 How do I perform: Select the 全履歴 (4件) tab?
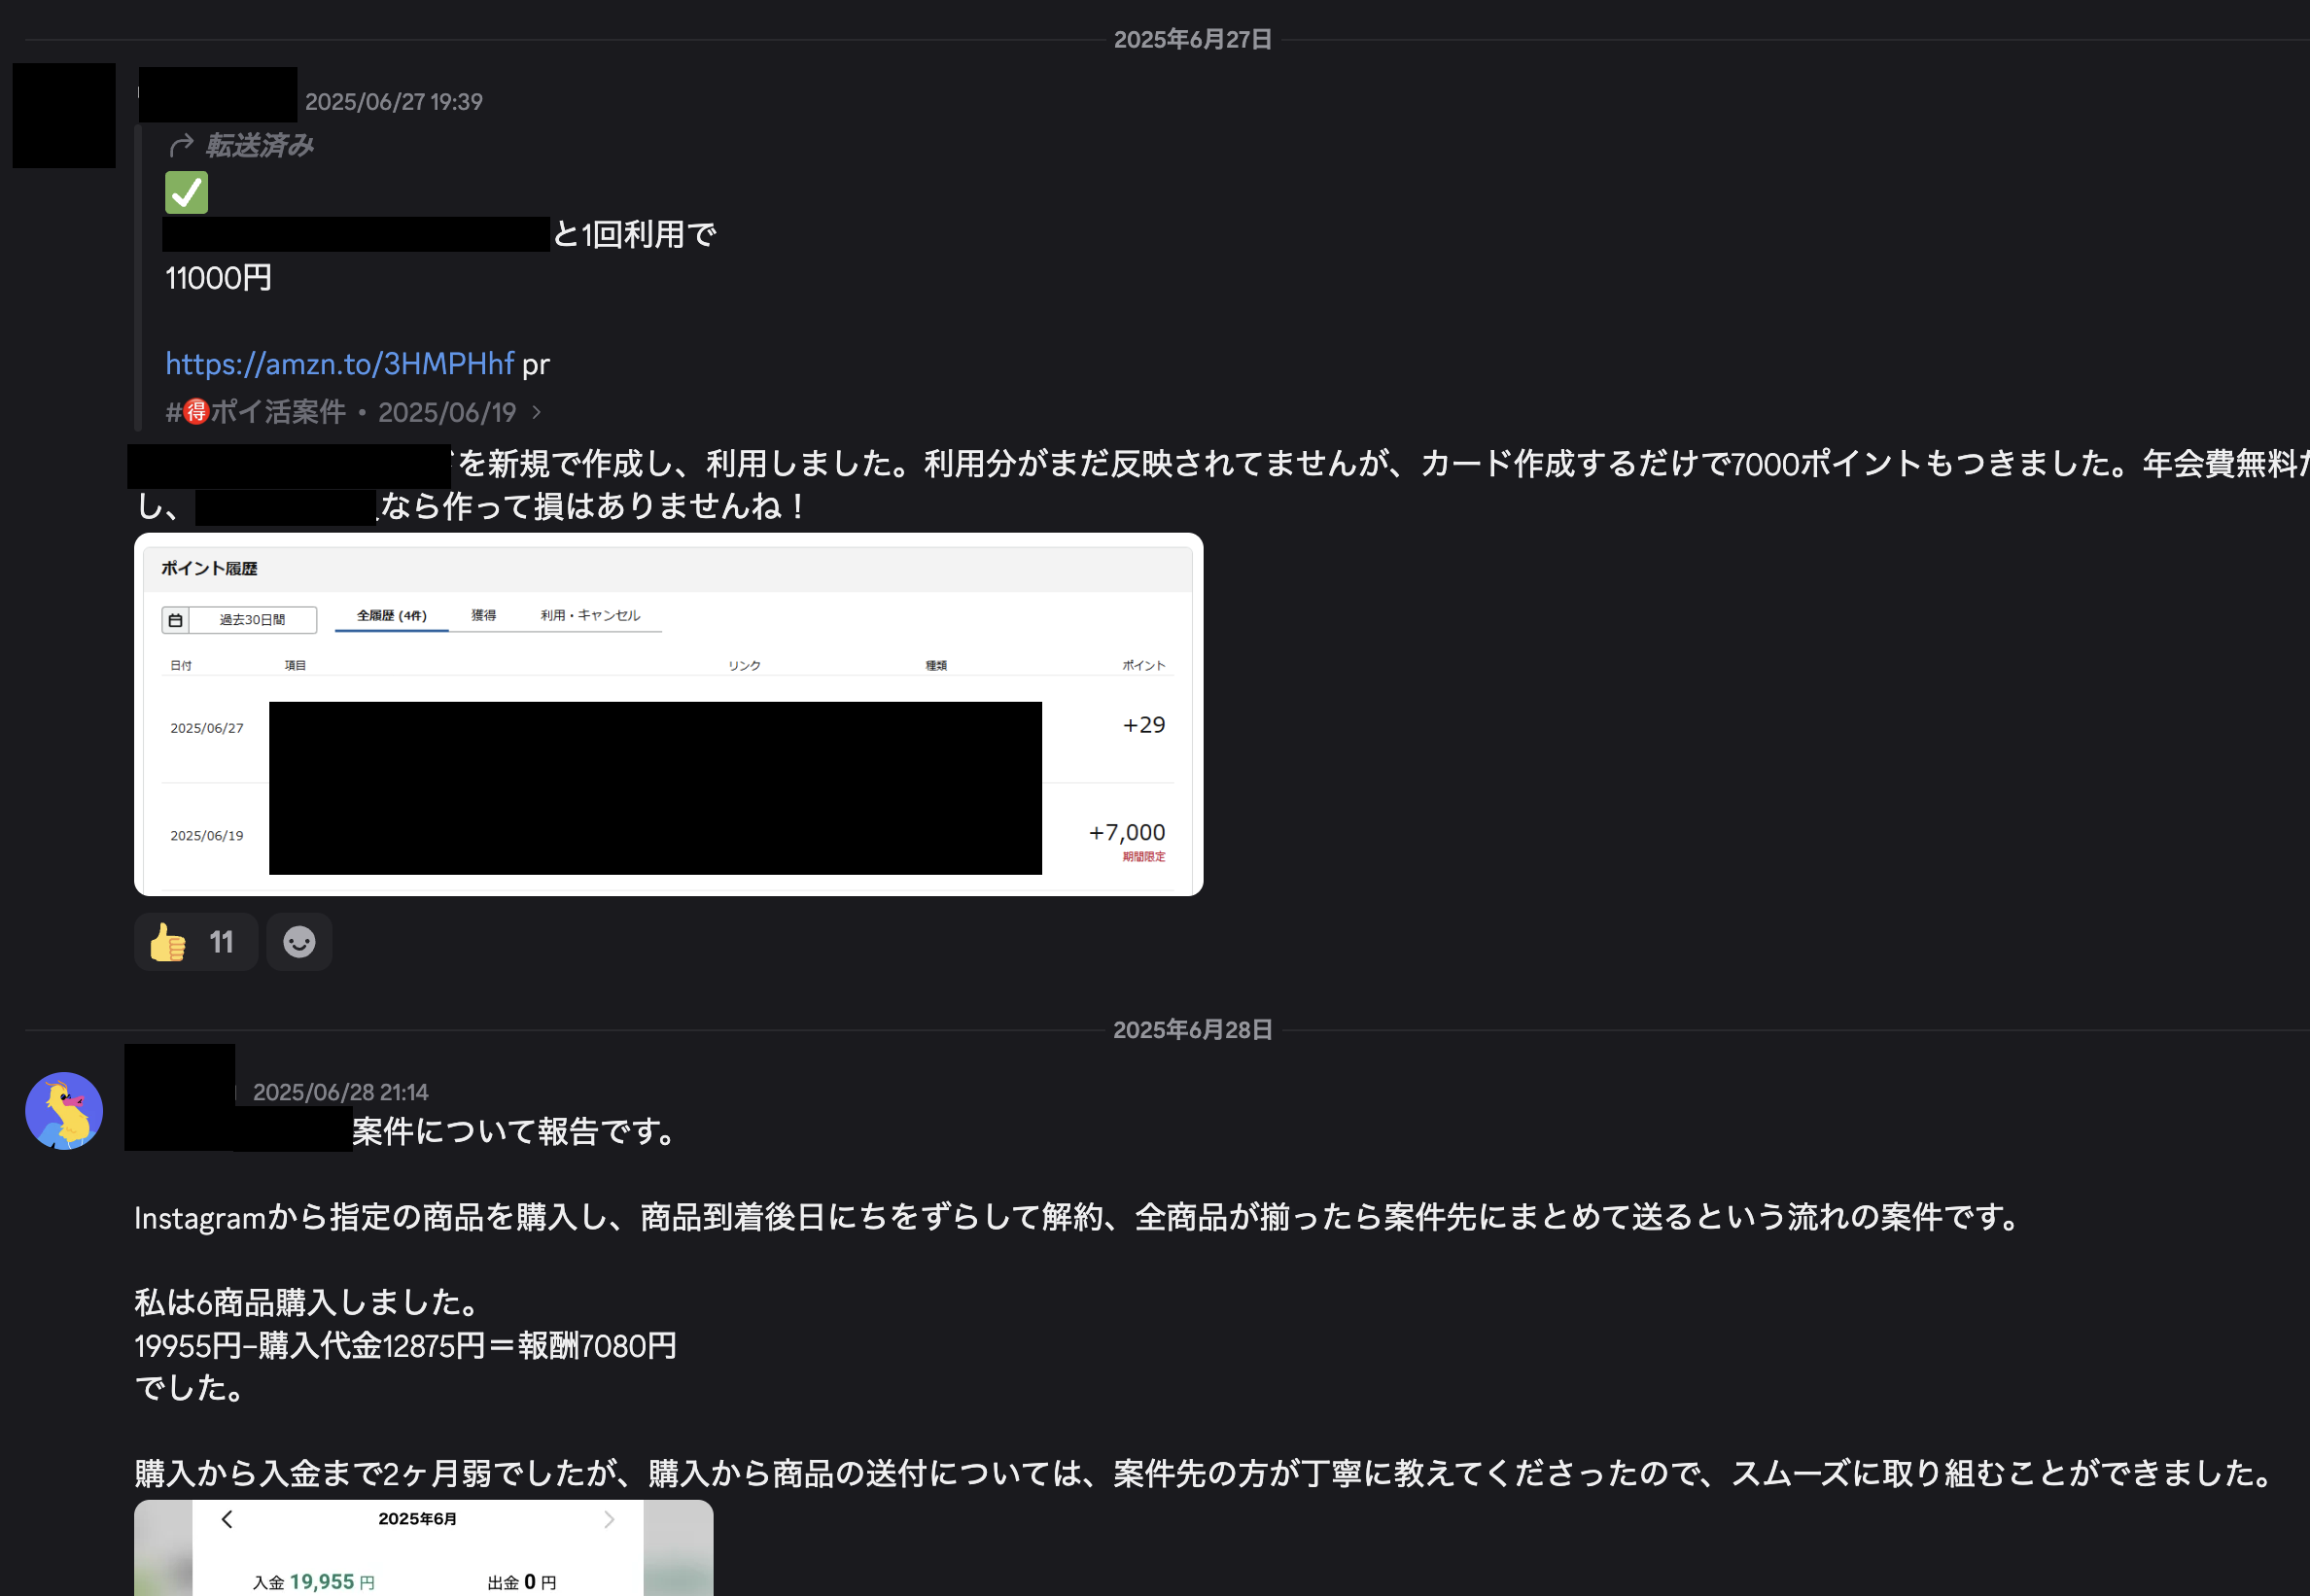(x=391, y=616)
